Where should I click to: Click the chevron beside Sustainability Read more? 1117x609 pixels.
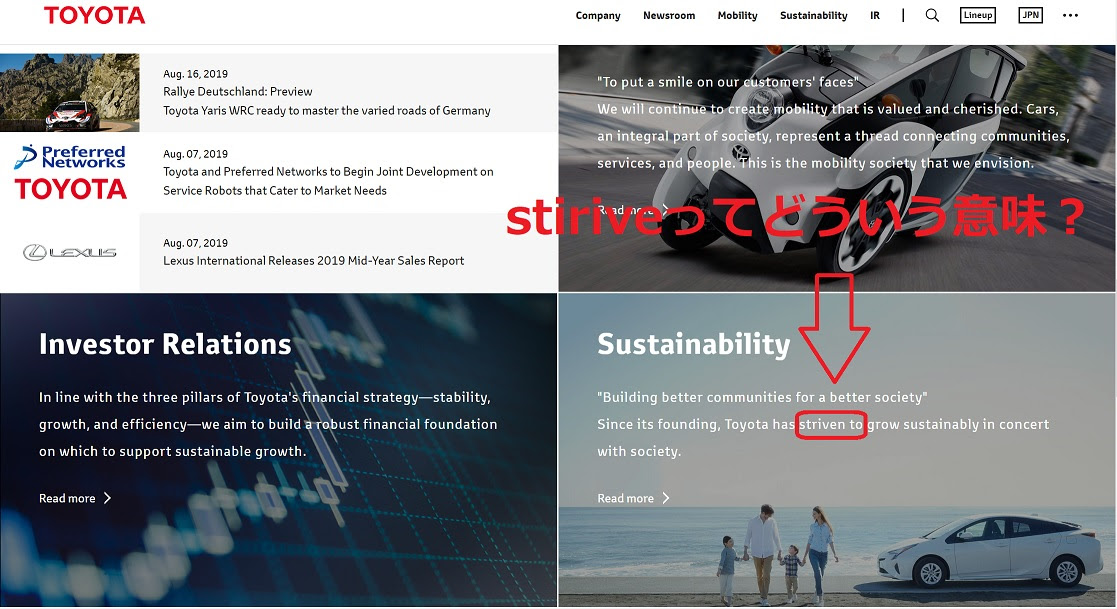coord(666,498)
